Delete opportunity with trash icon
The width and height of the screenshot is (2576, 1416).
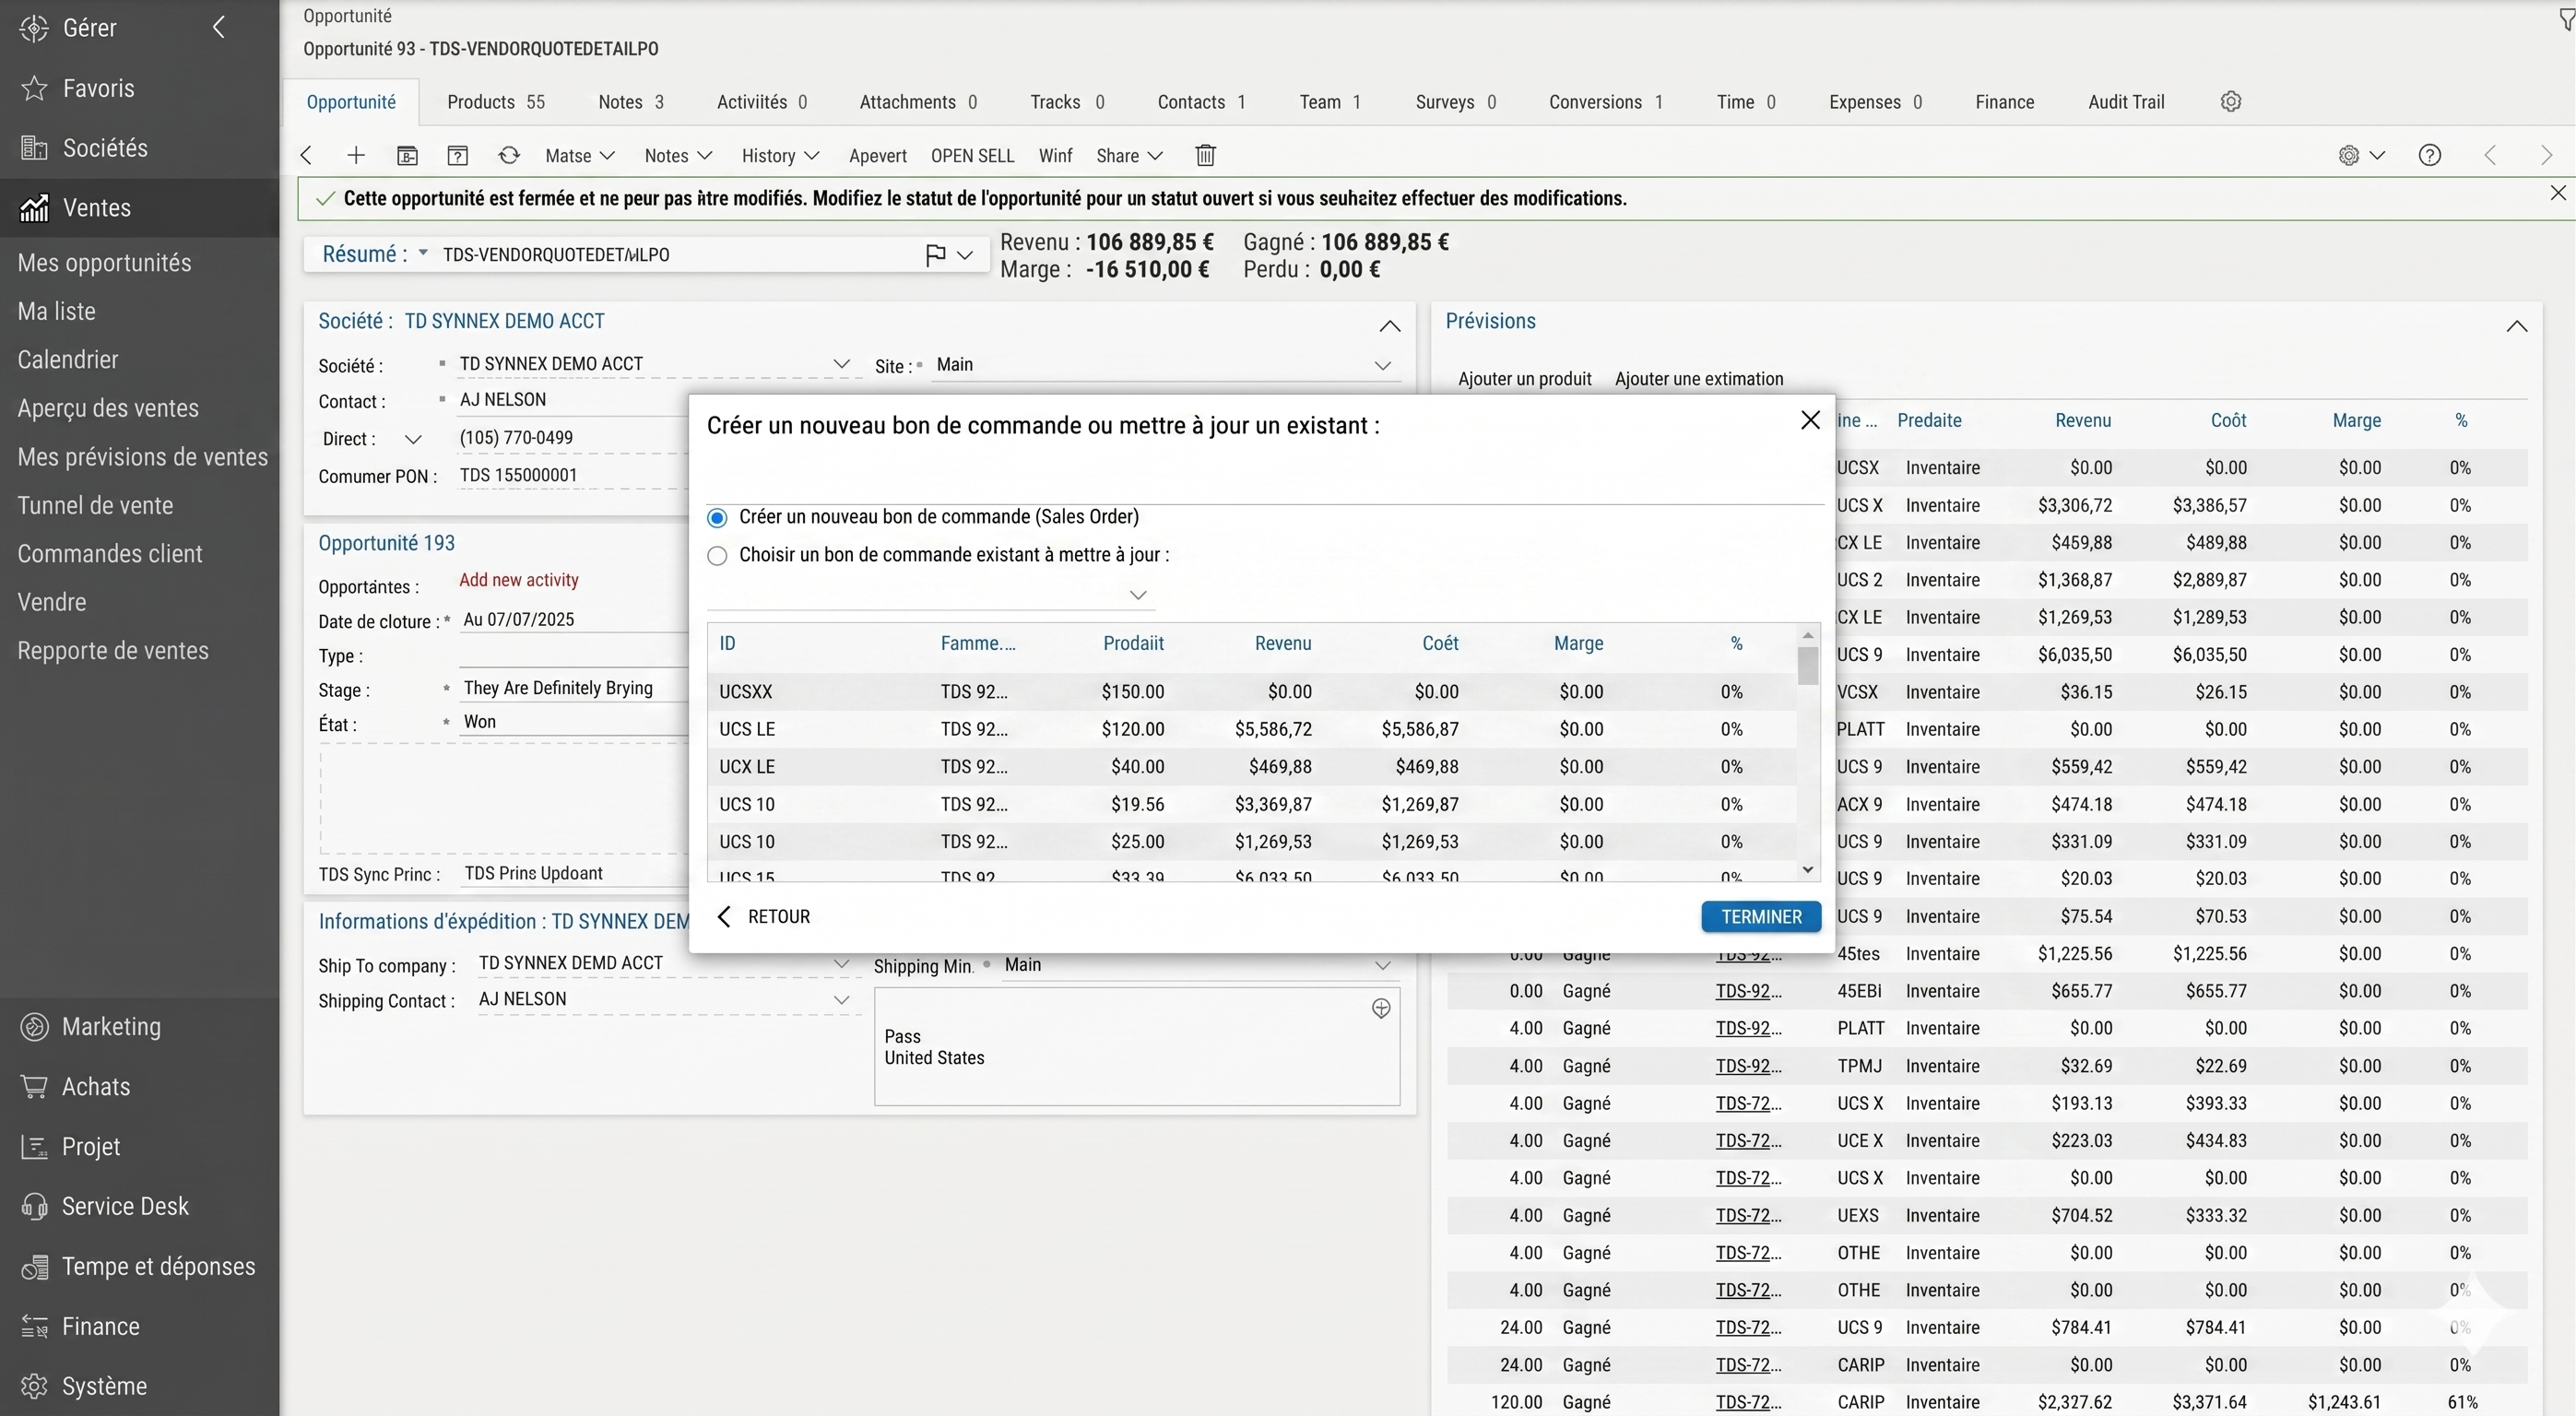point(1206,155)
